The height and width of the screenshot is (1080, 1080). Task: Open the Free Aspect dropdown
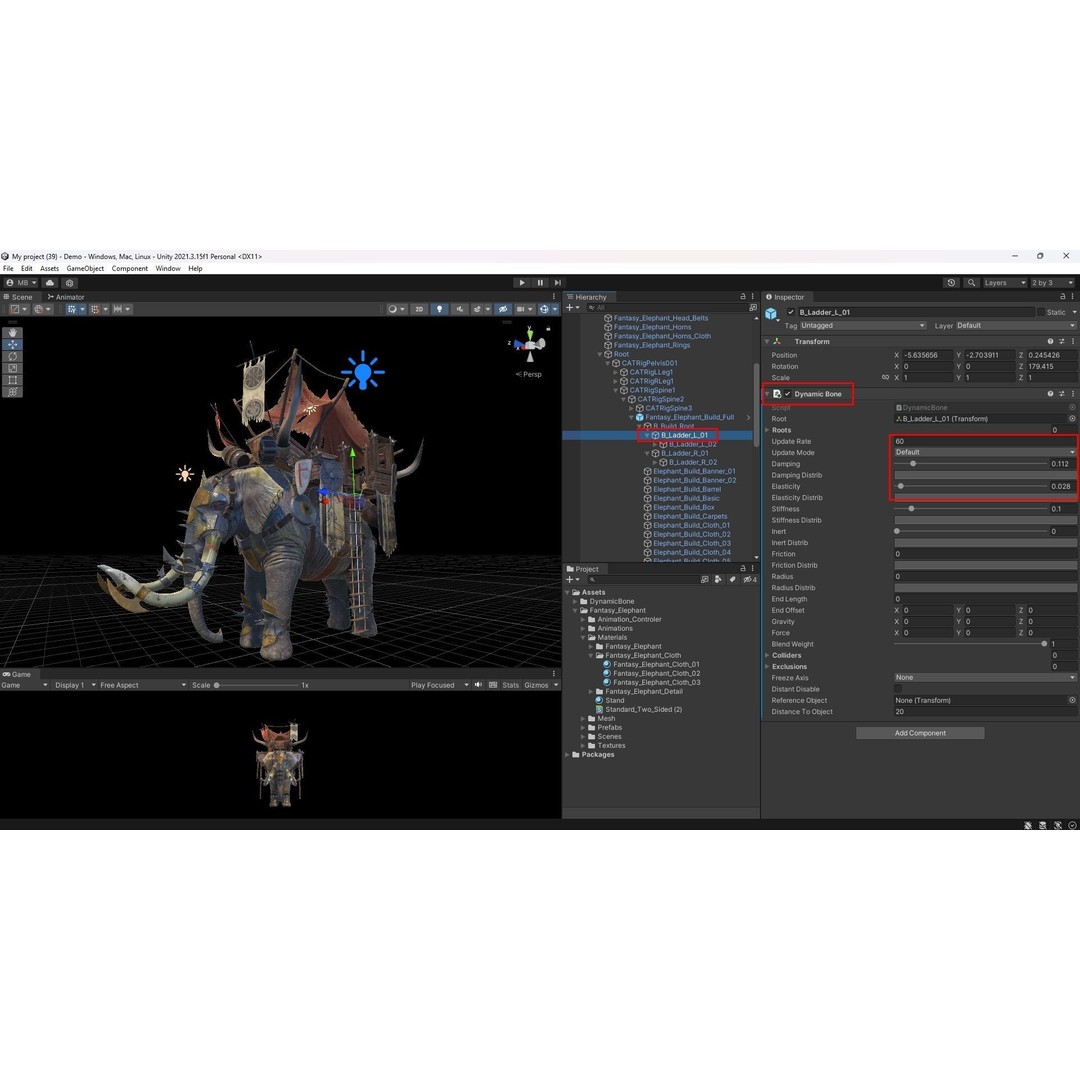point(143,685)
